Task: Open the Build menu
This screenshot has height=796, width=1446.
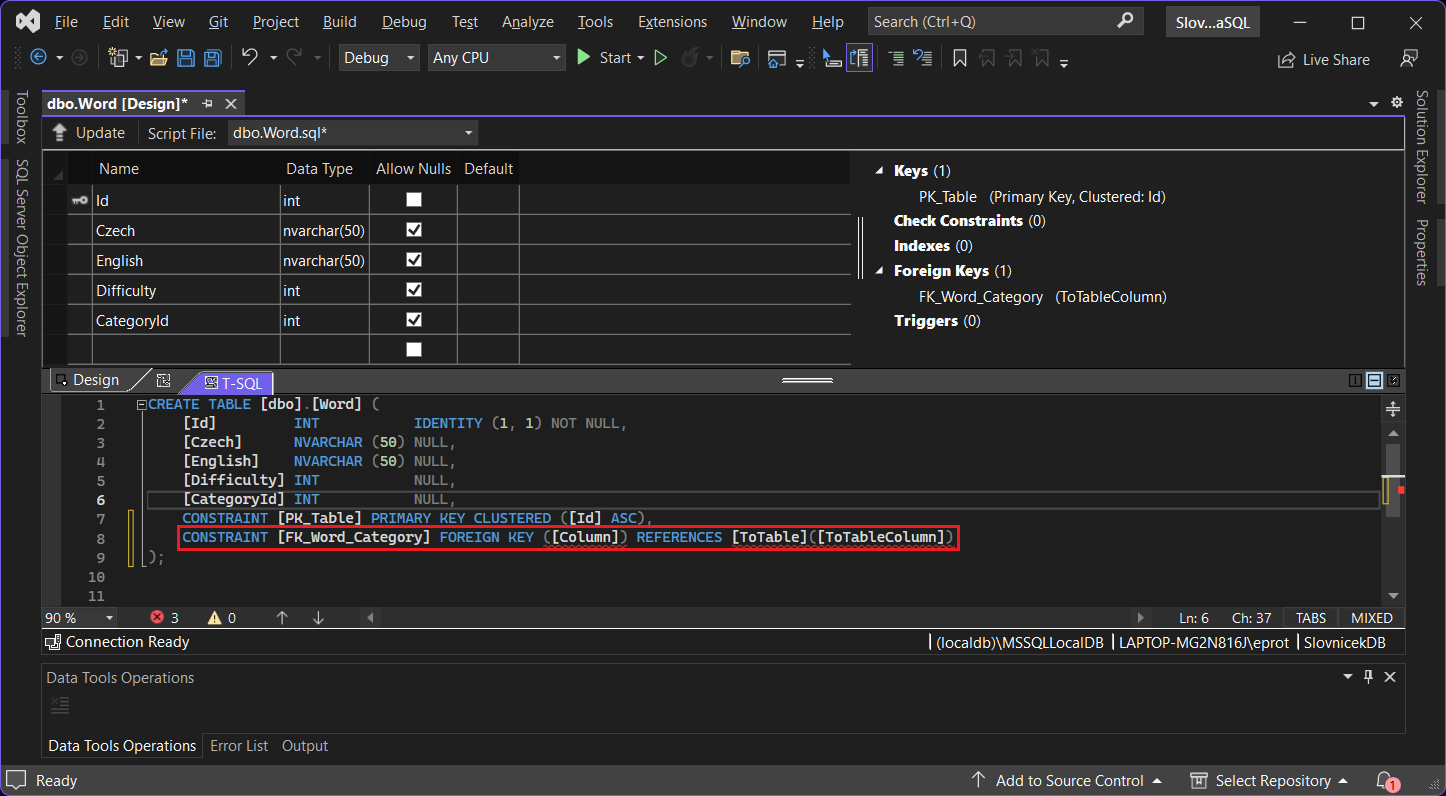Action: [340, 21]
